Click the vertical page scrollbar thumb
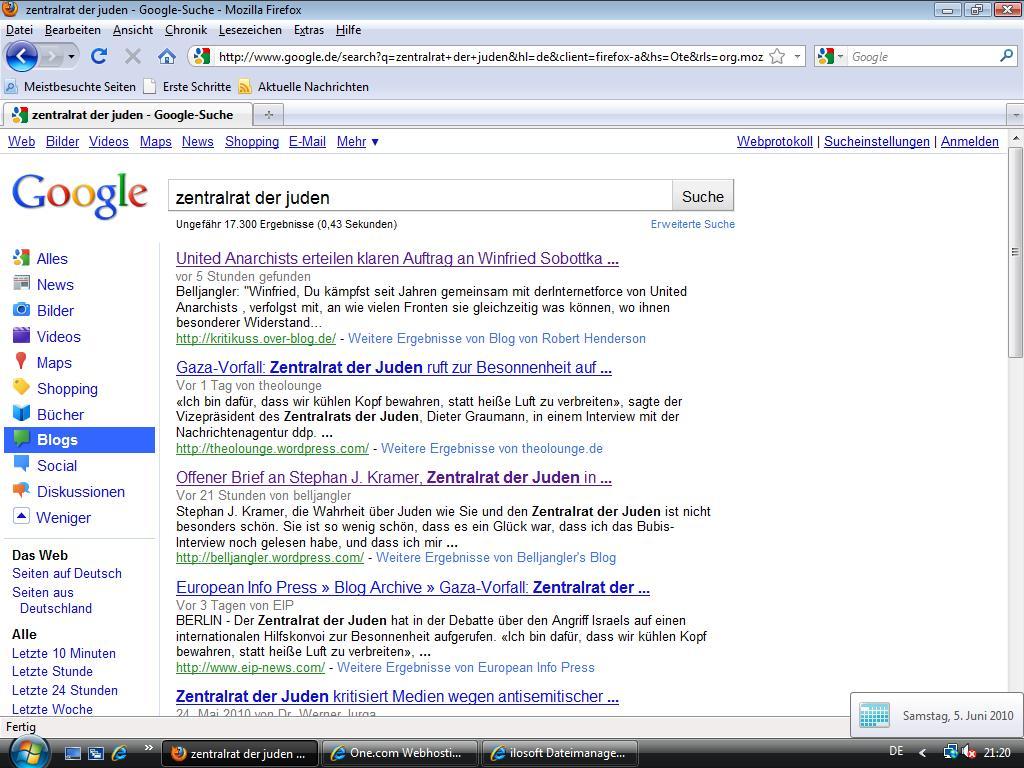Screen dimensions: 1024x768 [1015, 252]
